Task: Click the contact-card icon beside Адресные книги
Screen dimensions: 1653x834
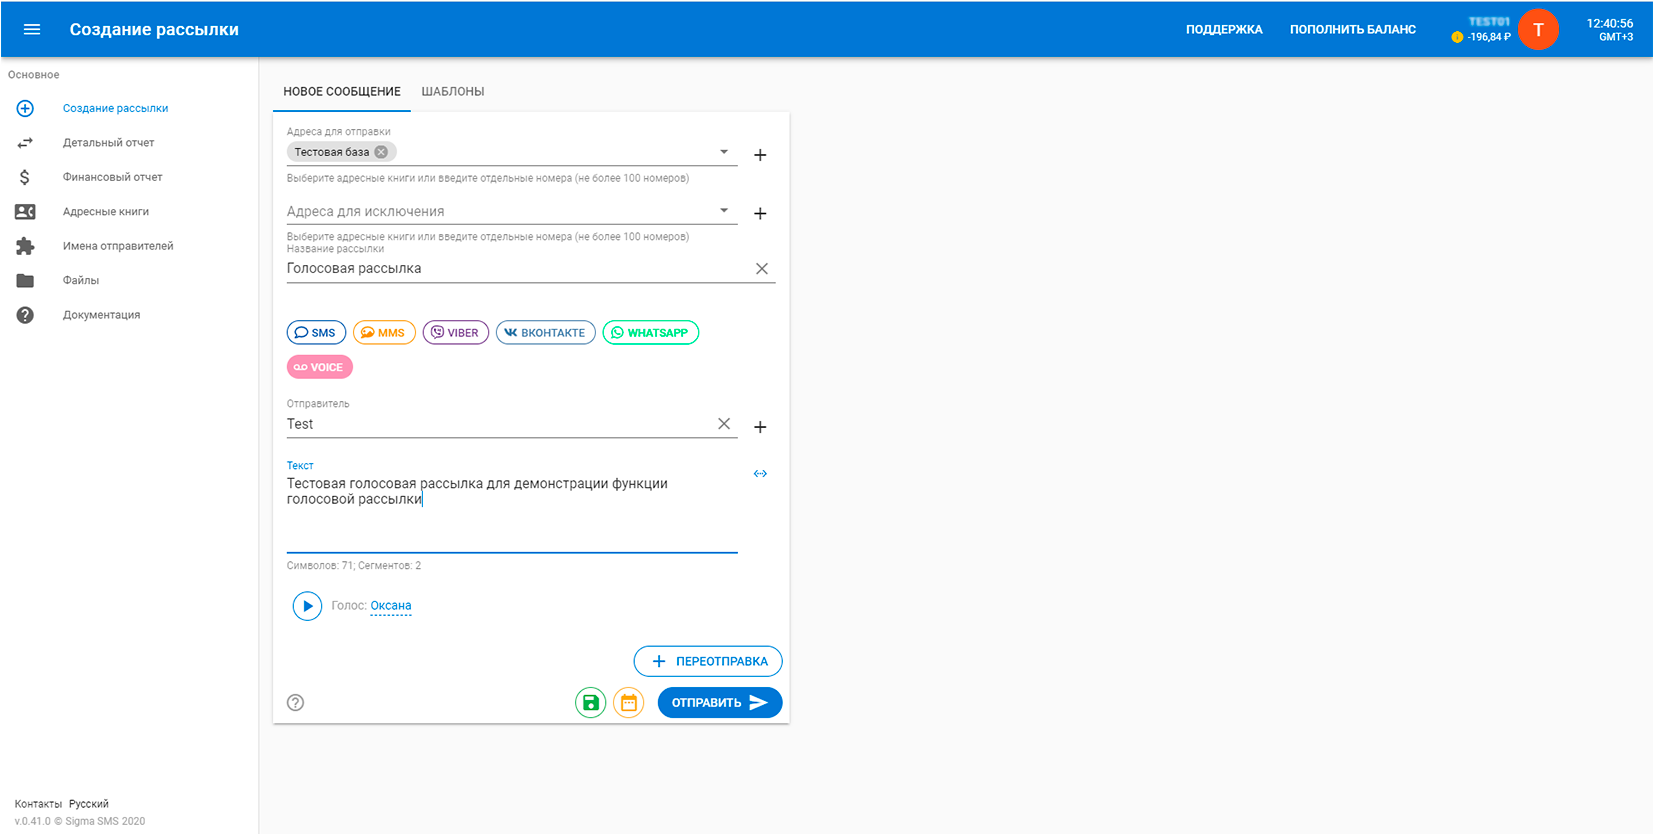Action: pos(25,212)
